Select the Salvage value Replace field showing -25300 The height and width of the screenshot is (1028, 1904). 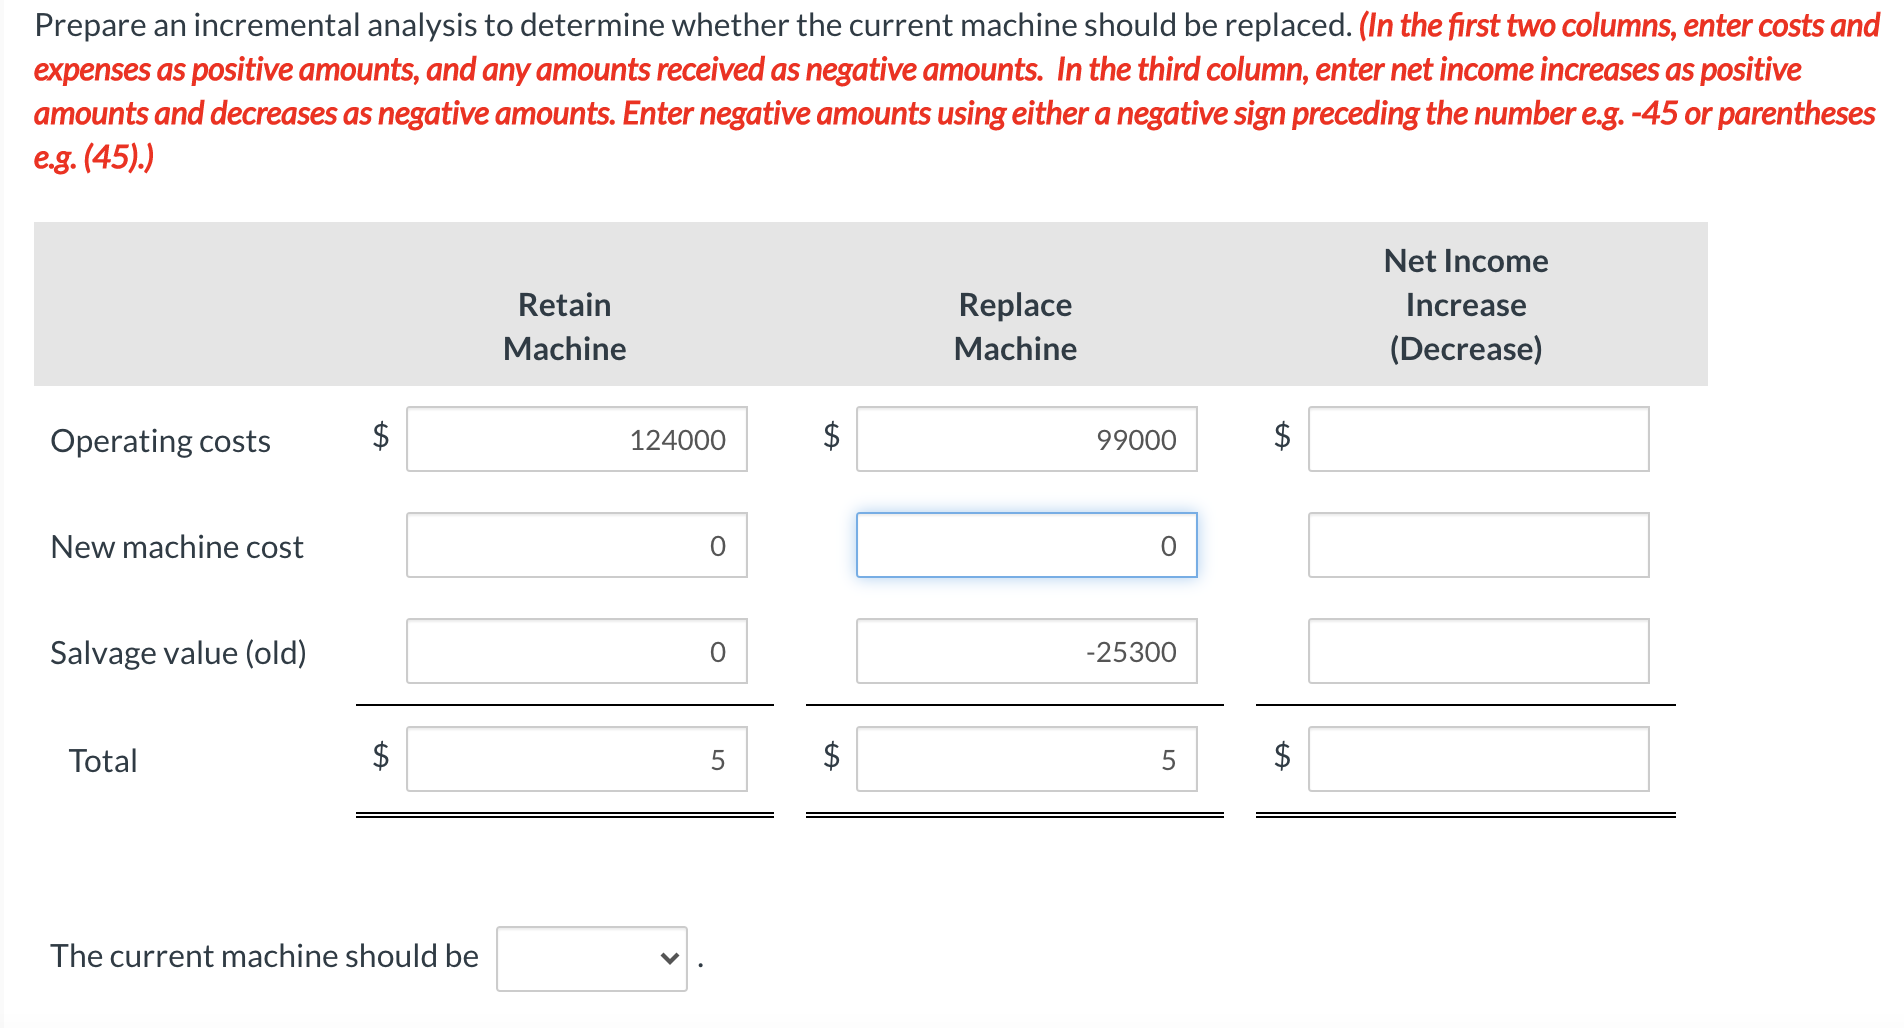tap(1027, 651)
